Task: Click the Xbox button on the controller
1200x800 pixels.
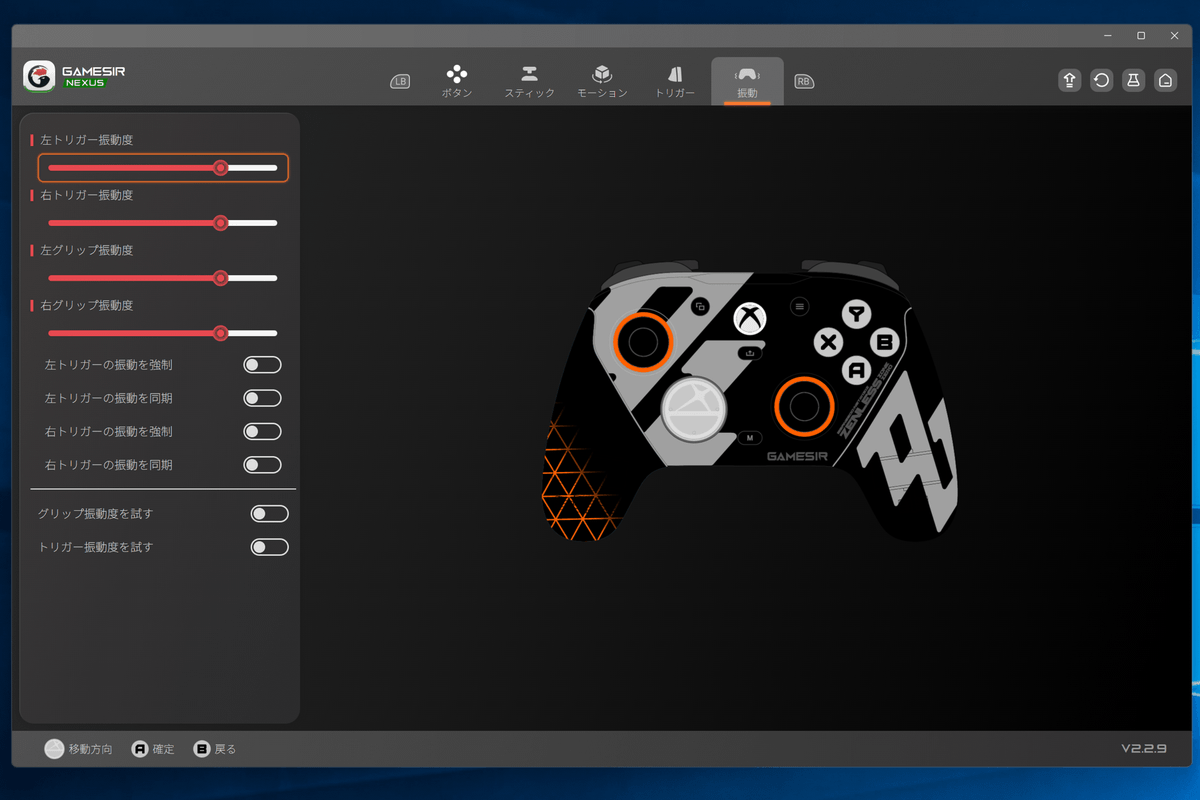Action: pyautogui.click(x=750, y=318)
